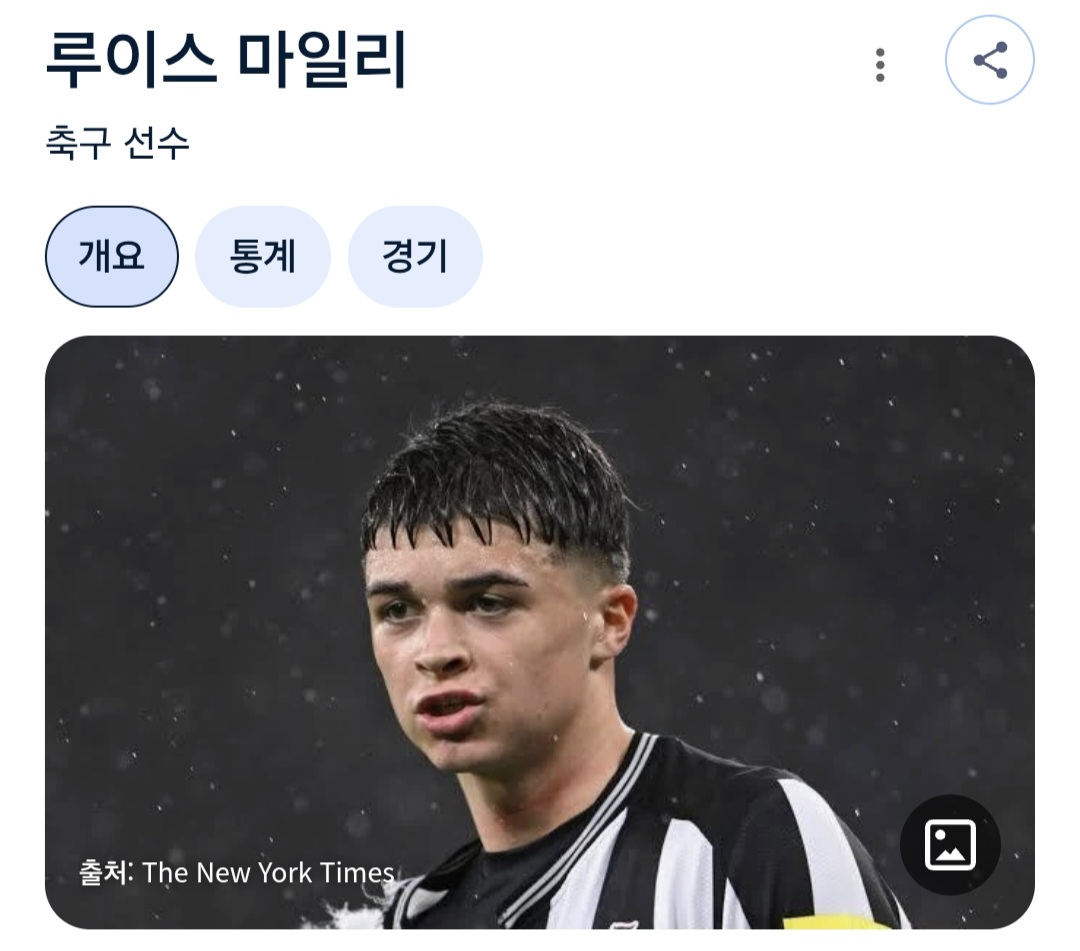Image resolution: width=1080 pixels, height=951 pixels.
Task: Click the 축구 선수 subtitle text
Action: pos(117,144)
